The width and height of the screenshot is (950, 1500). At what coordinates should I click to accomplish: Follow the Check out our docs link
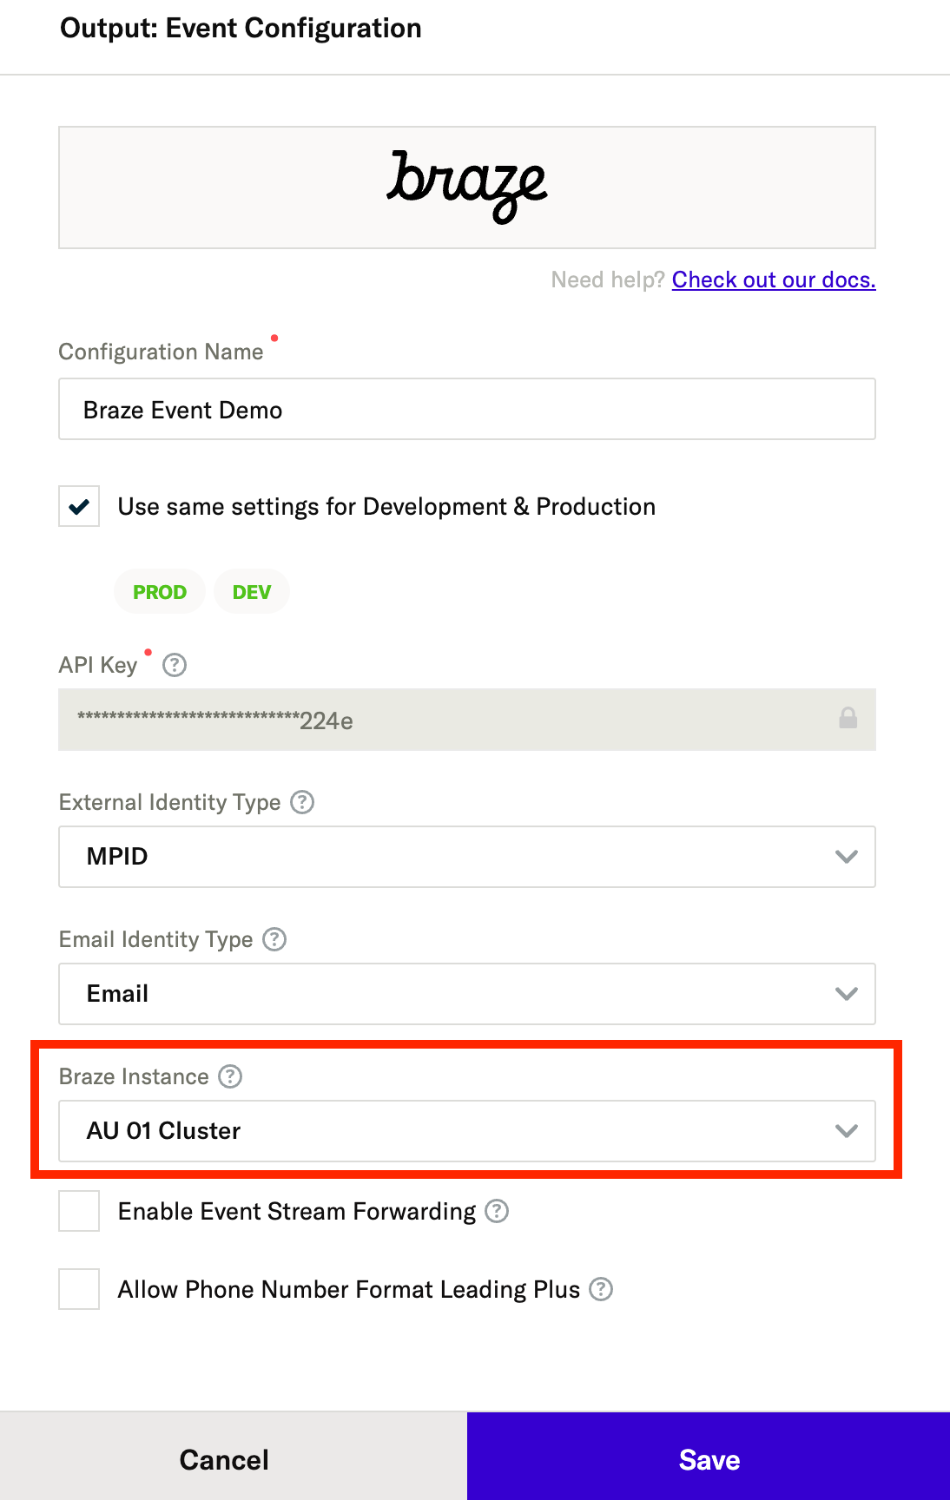(x=774, y=280)
